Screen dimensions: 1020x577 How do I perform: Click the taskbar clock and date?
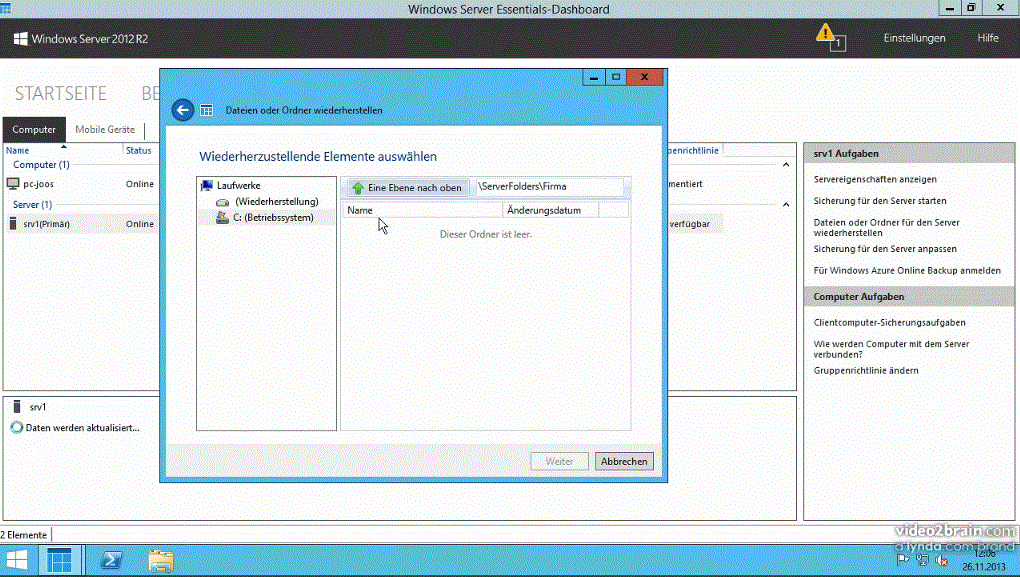[984, 560]
